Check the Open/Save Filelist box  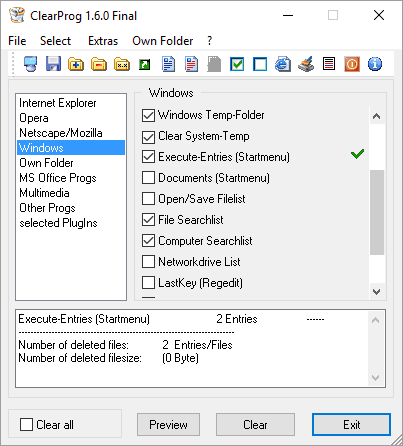point(148,199)
